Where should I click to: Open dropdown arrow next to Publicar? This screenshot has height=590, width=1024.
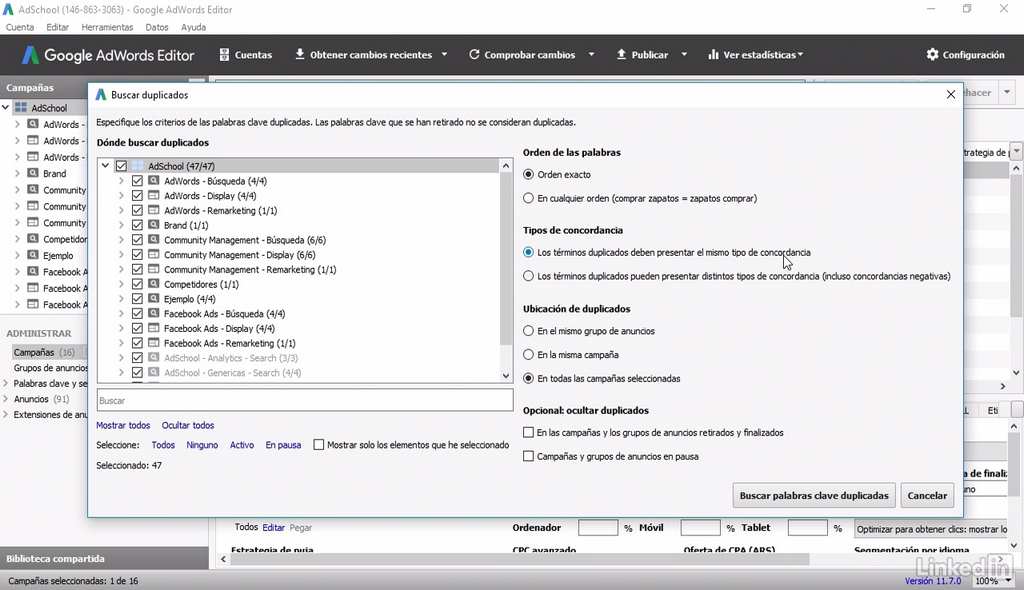[684, 54]
